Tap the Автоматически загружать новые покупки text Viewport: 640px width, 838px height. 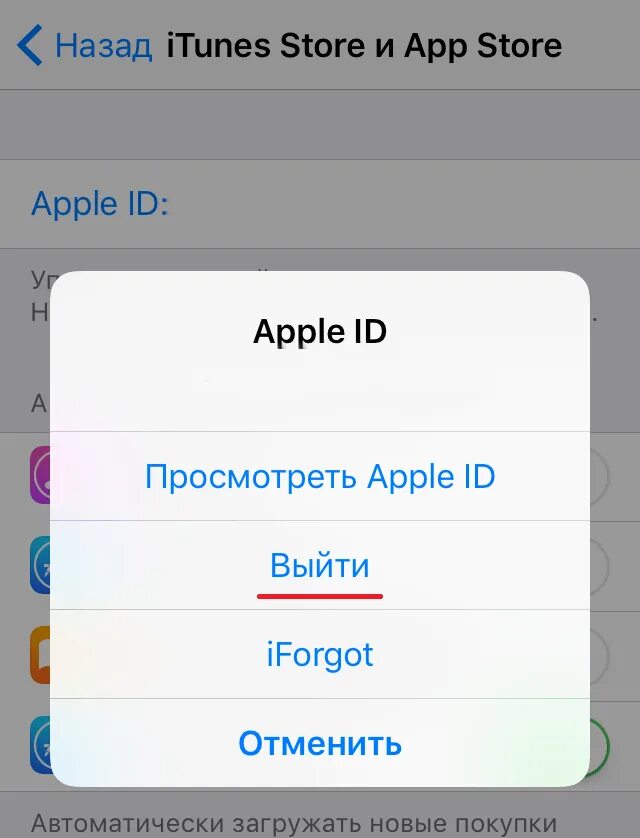[x=294, y=824]
